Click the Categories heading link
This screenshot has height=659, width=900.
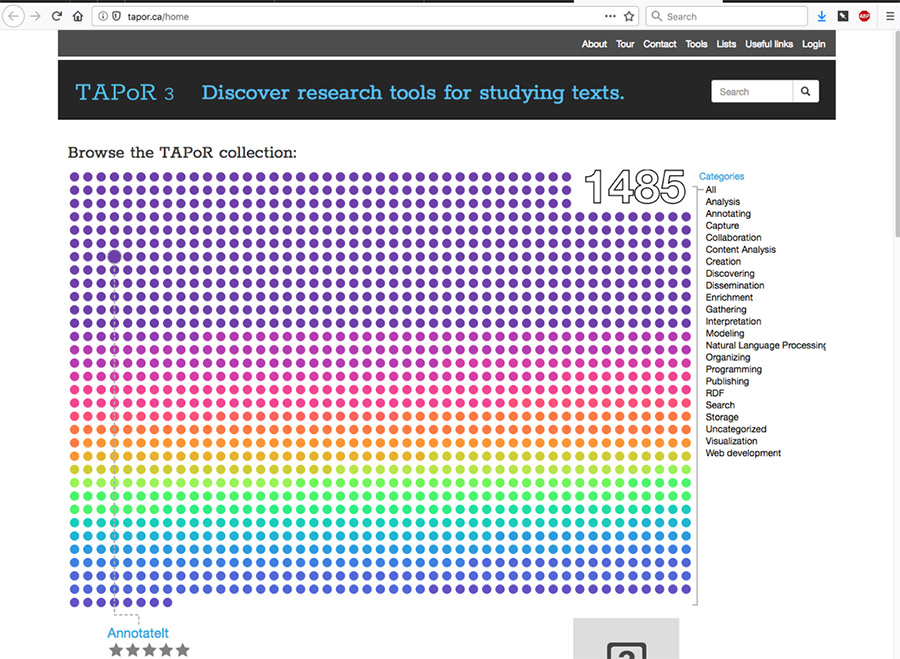[x=721, y=176]
